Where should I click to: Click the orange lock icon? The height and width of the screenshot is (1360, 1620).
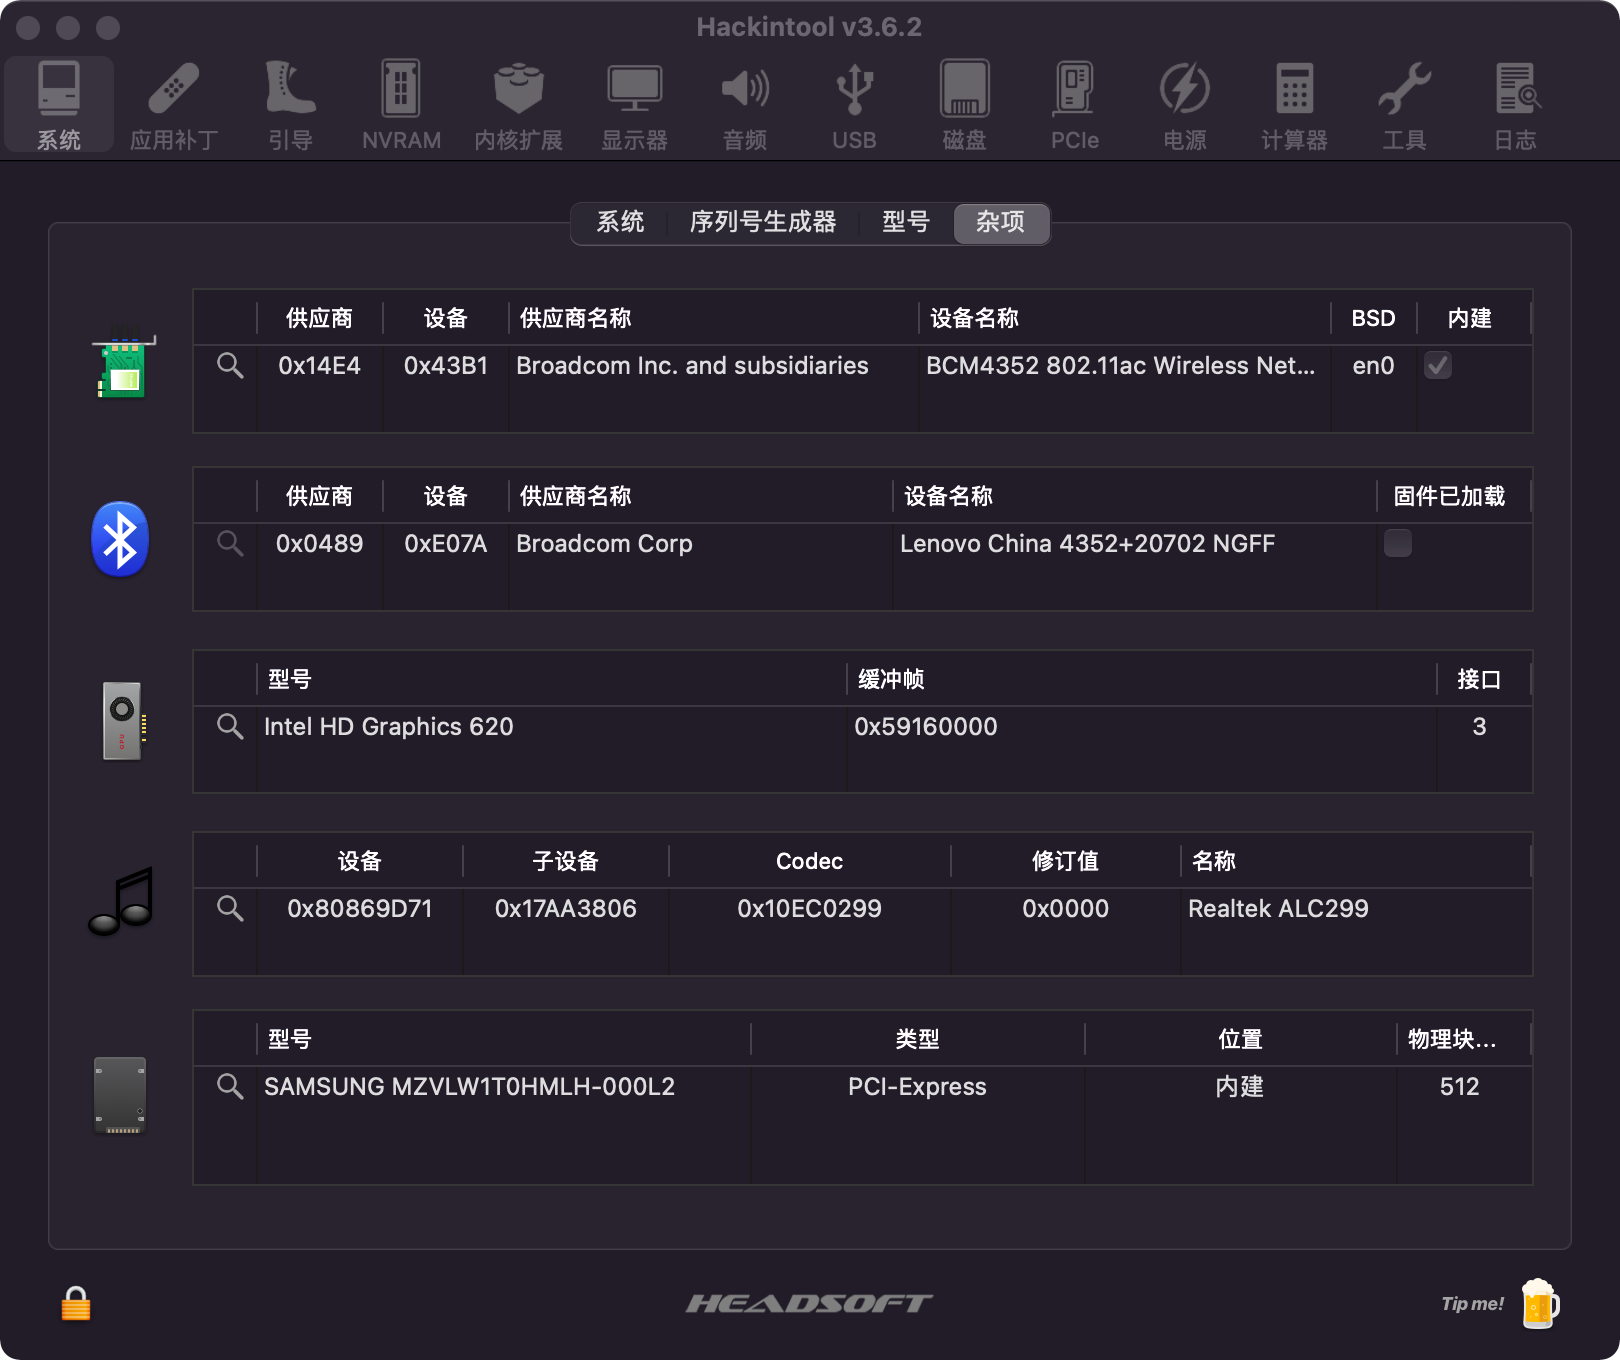click(x=76, y=1304)
